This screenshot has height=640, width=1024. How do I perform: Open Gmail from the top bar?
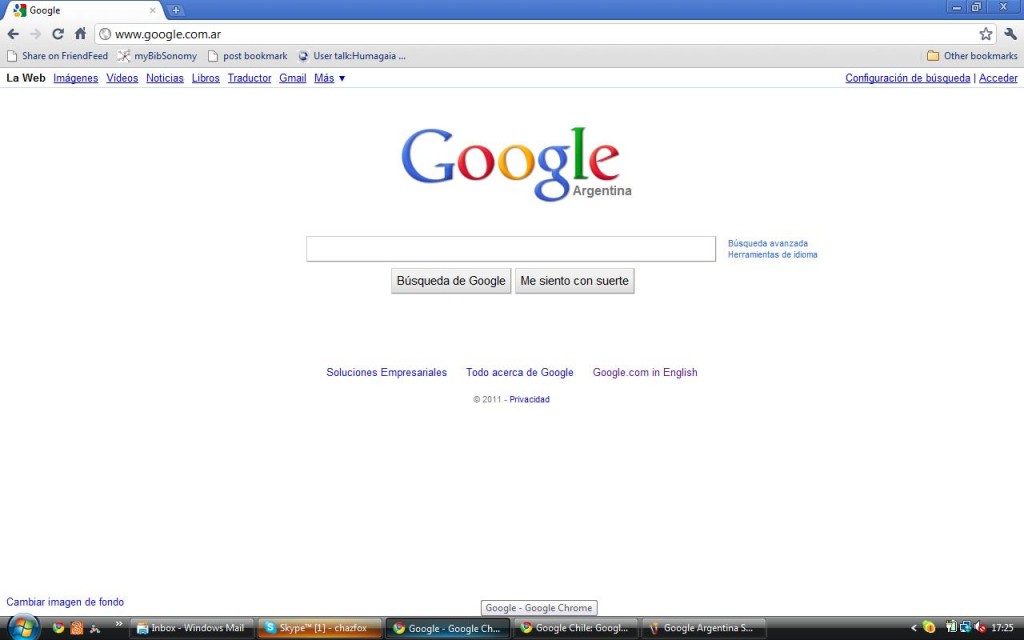point(293,78)
